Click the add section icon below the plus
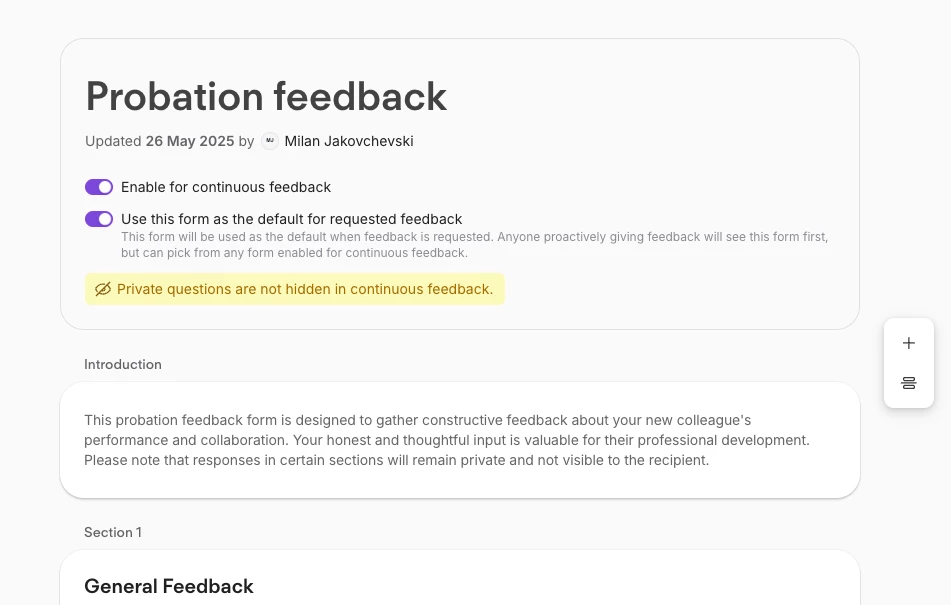The height and width of the screenshot is (605, 951). (x=909, y=383)
